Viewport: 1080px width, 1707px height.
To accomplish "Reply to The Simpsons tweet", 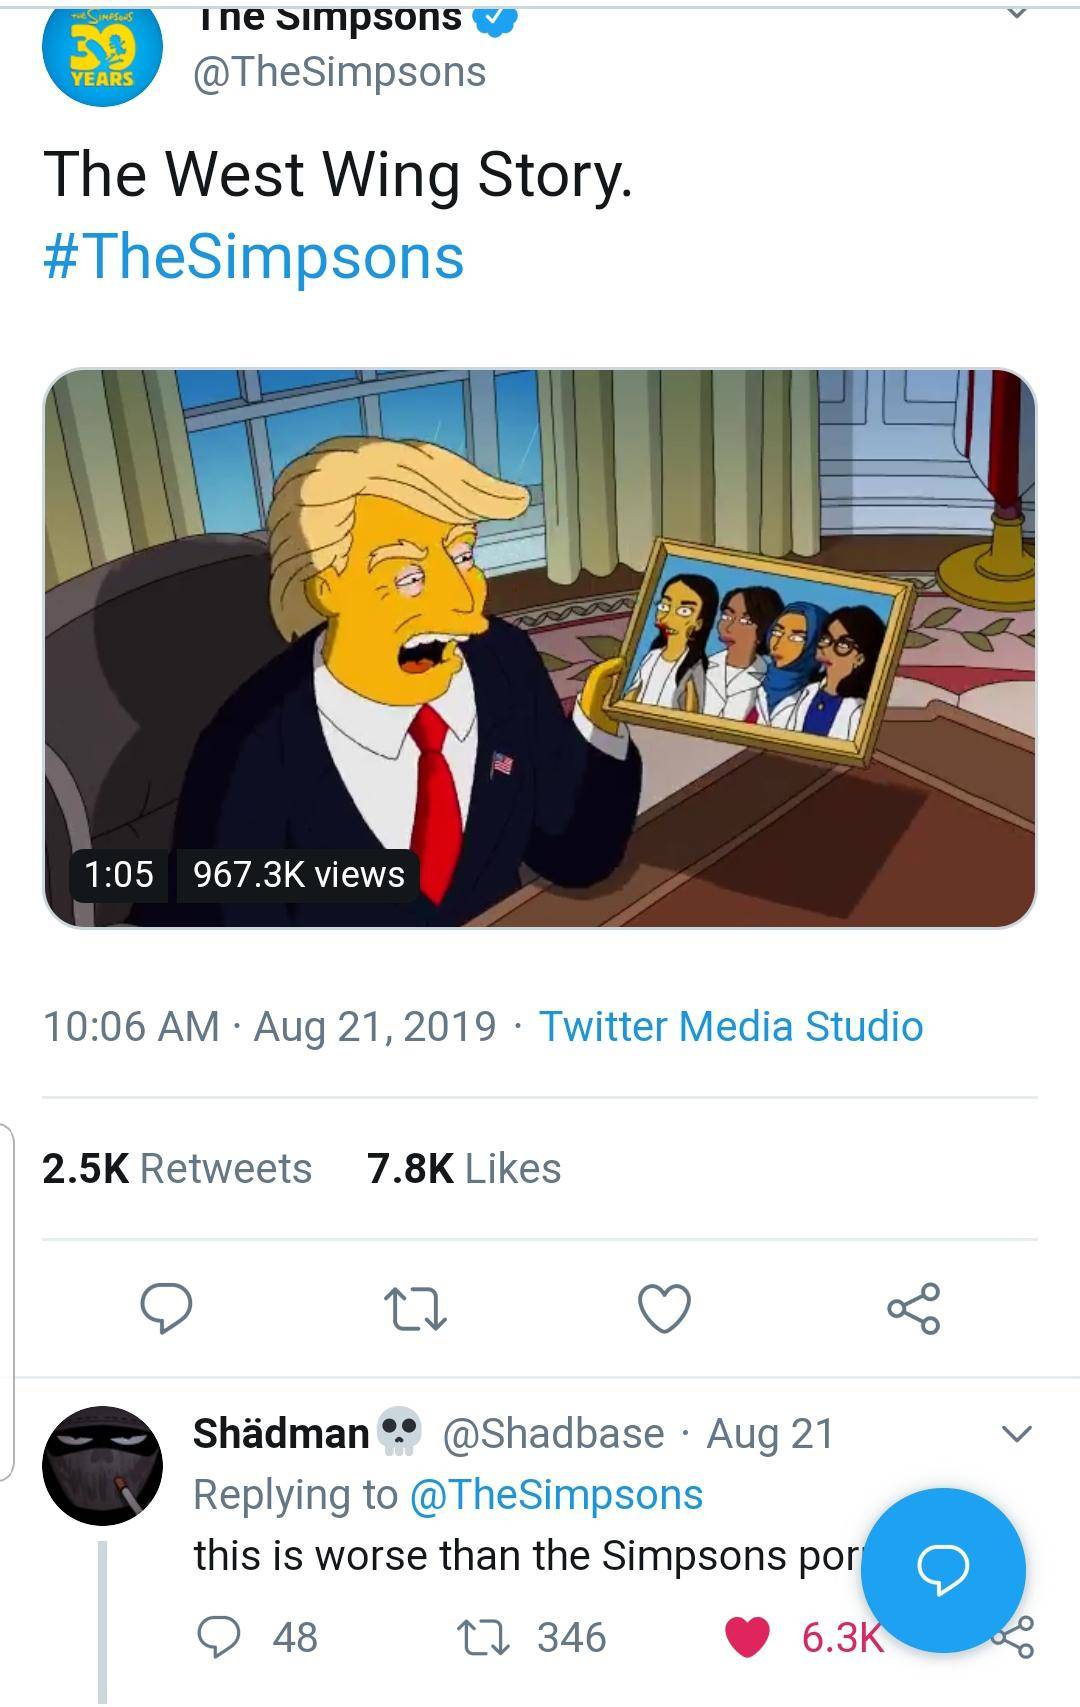I will pyautogui.click(x=166, y=1308).
